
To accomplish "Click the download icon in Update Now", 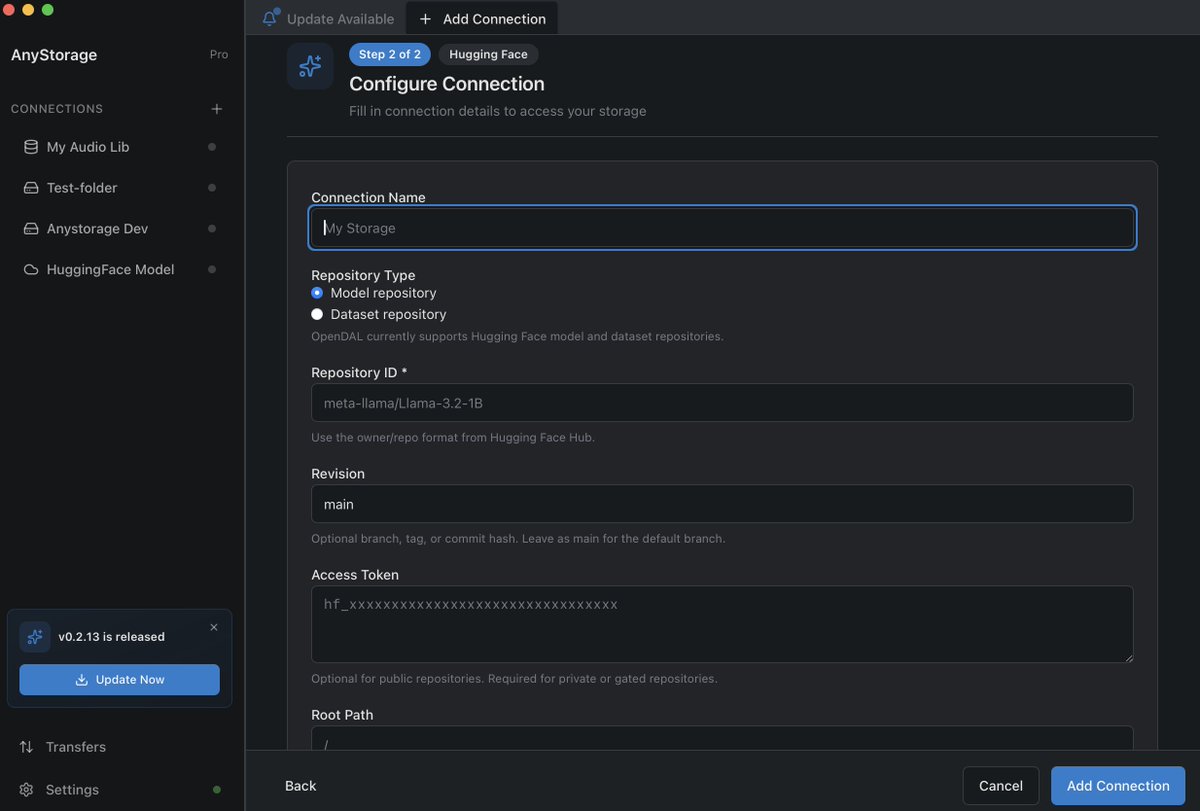I will (82, 680).
